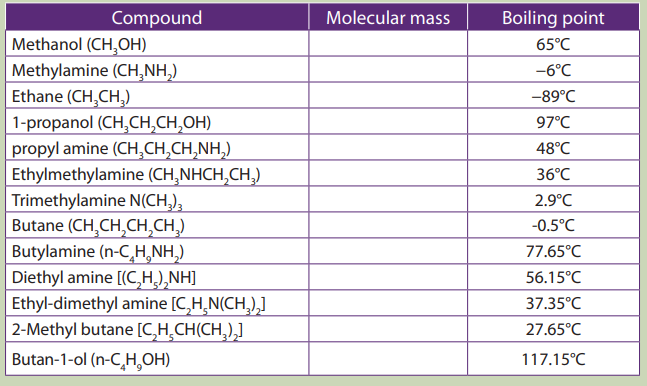Click the molecular mass cell for Butylamine
This screenshot has height=386, width=647.
(x=388, y=251)
